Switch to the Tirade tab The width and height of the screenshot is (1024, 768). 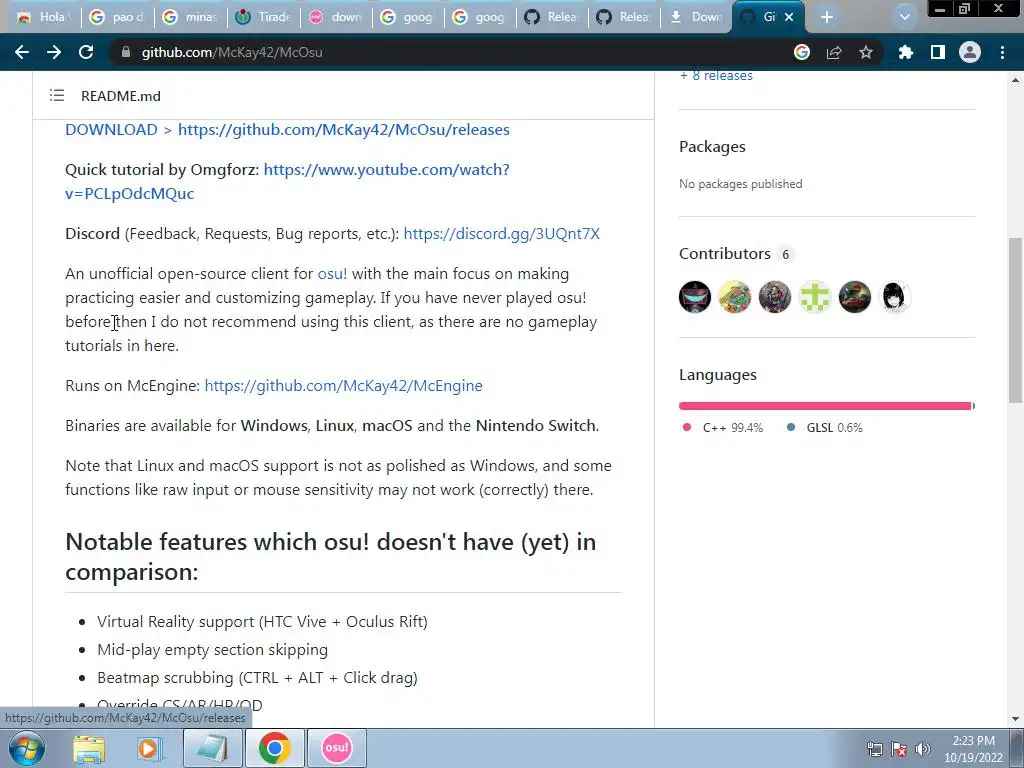pyautogui.click(x=263, y=18)
